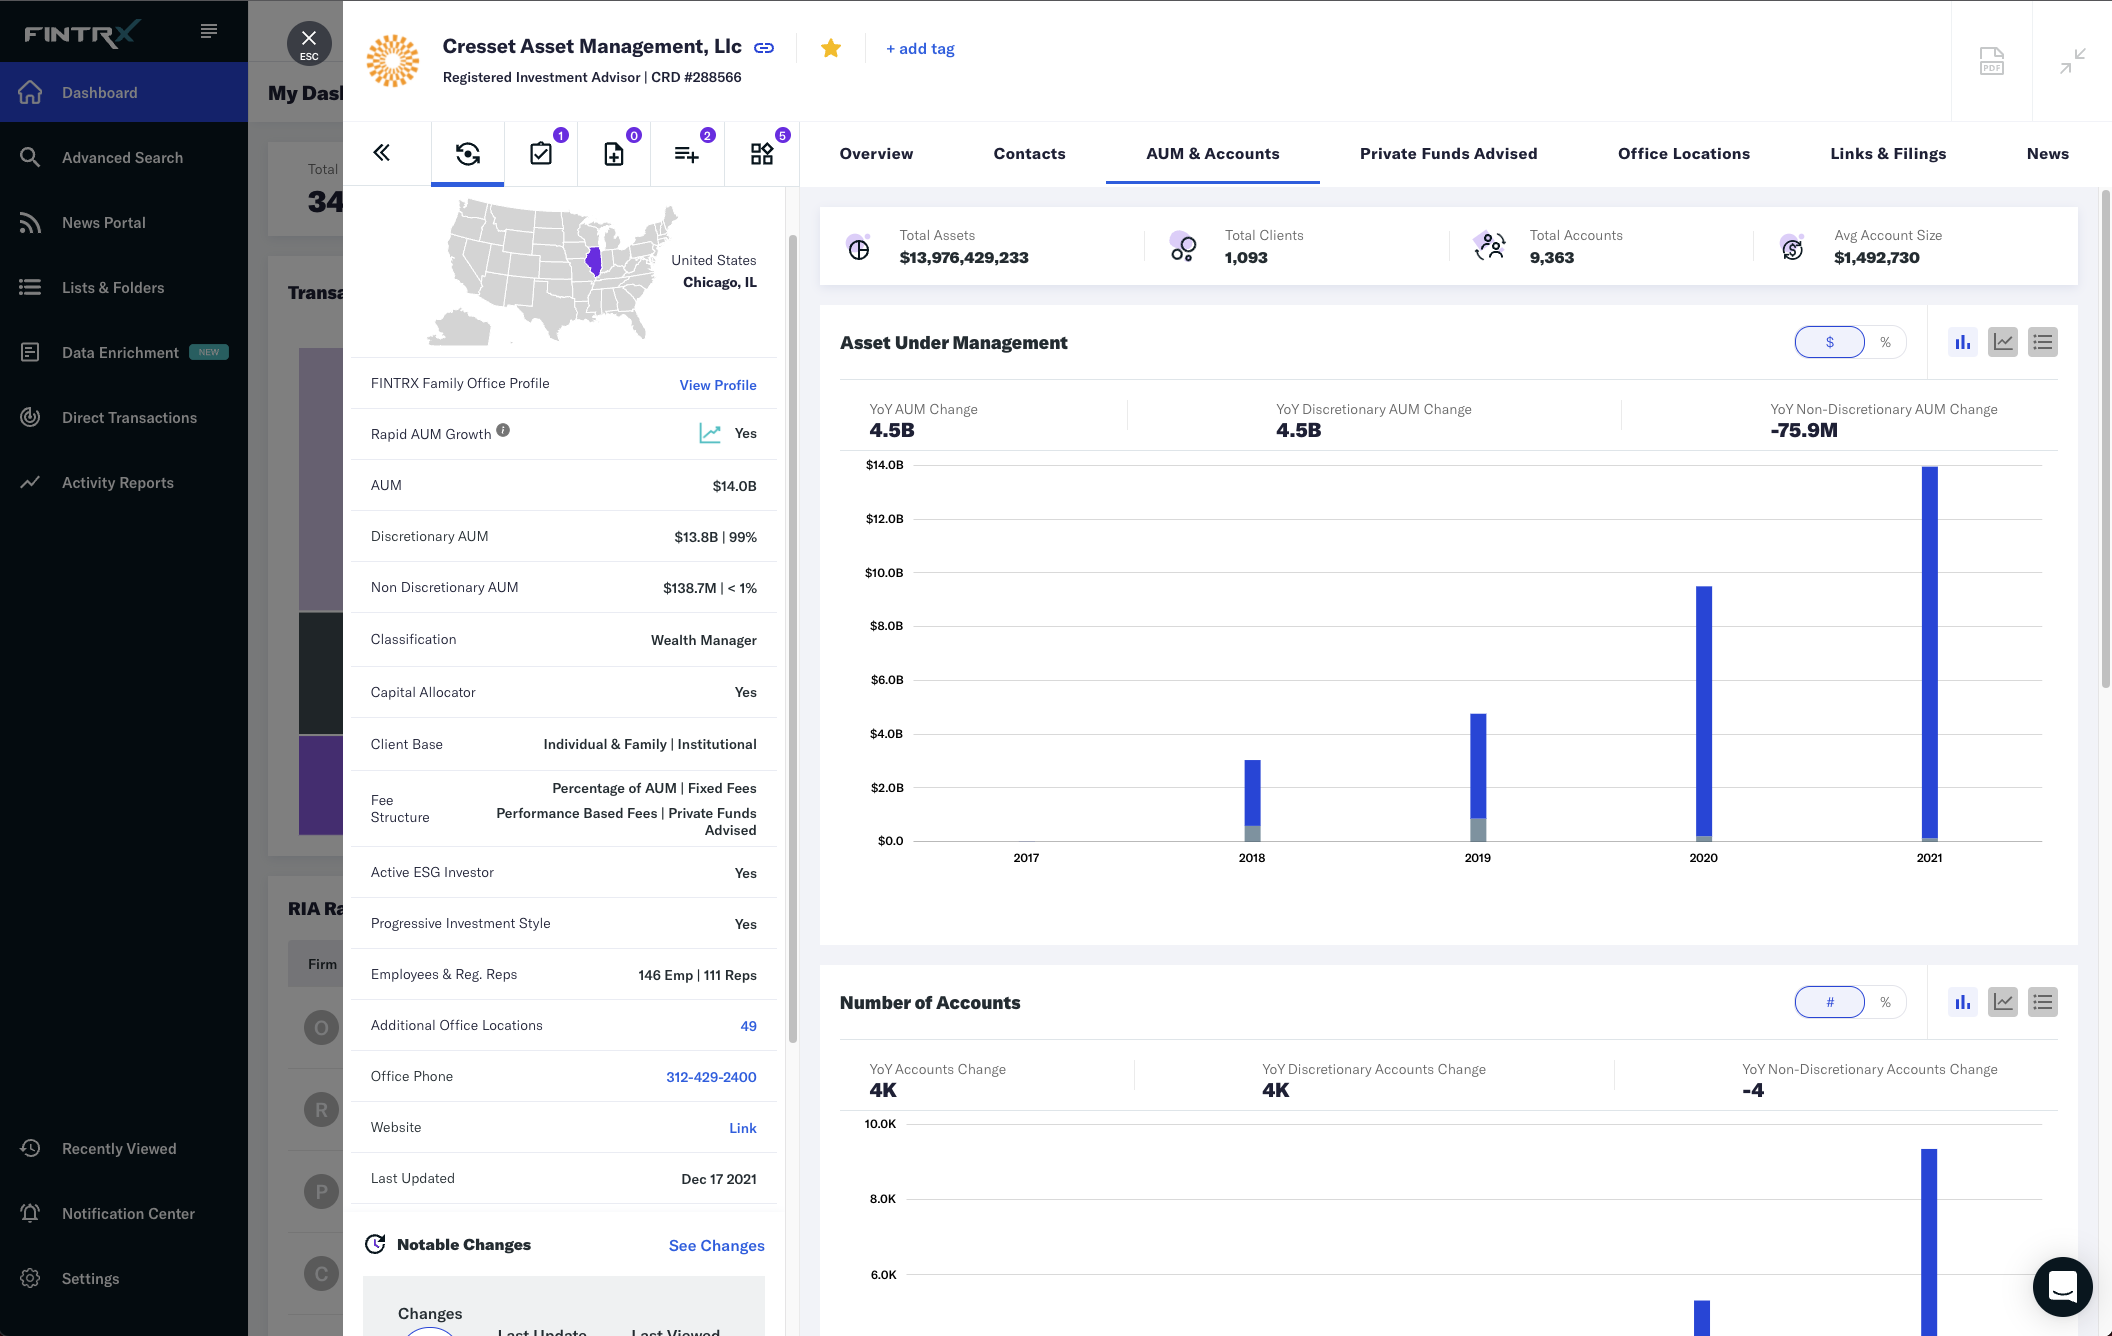Collapse side panel double chevron
2112x1336 pixels.
381,152
